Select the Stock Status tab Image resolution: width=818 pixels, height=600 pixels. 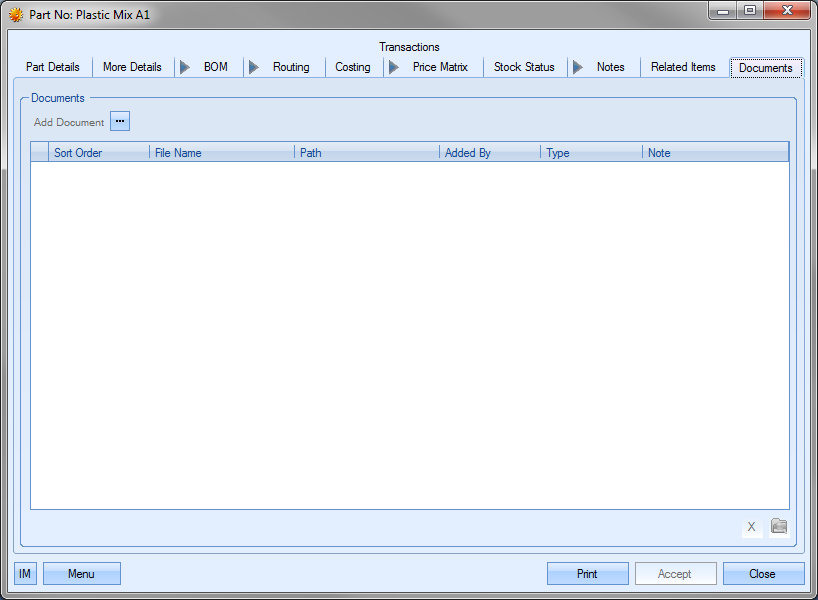click(x=524, y=67)
